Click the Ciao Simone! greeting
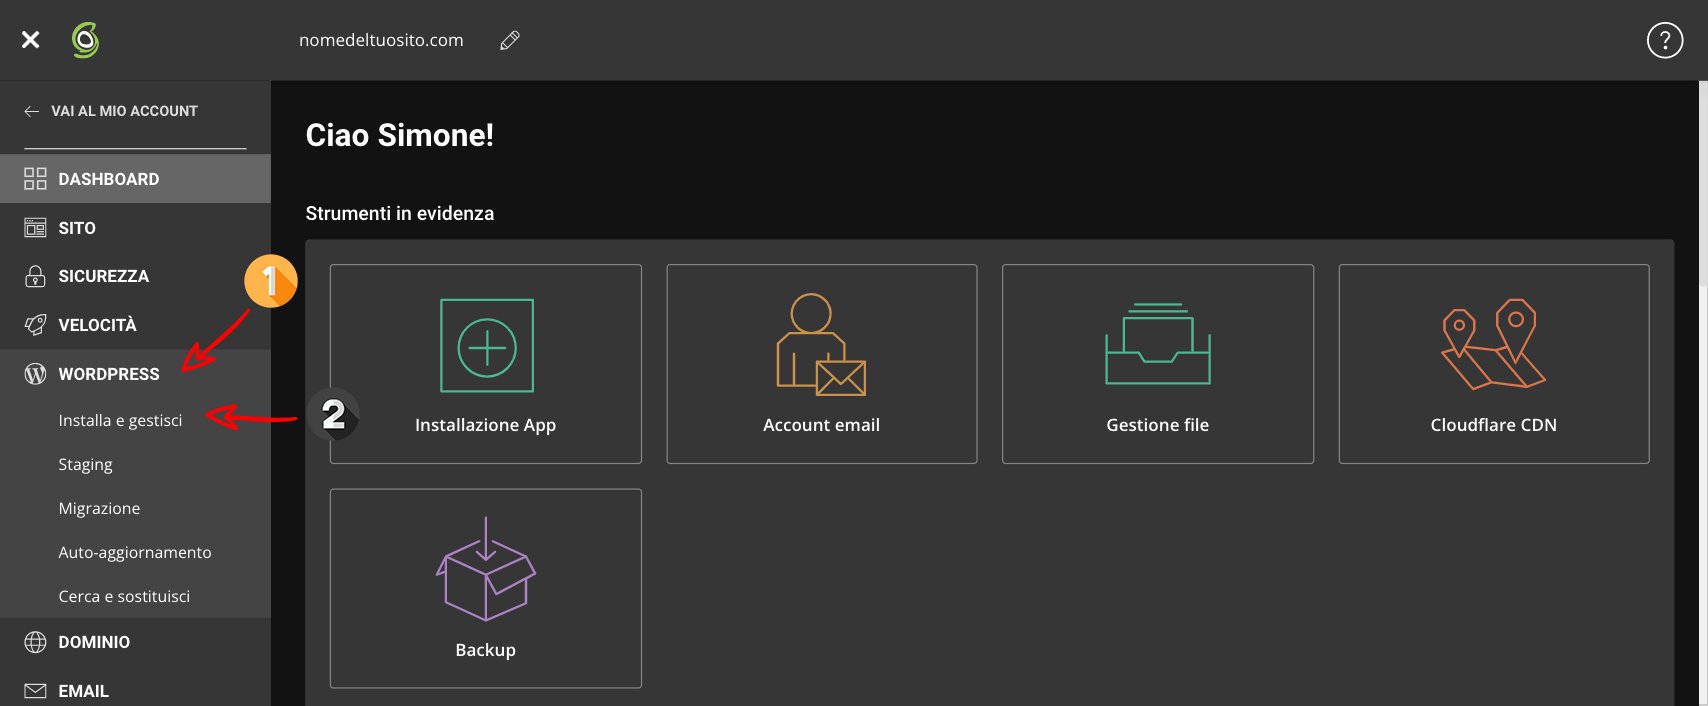This screenshot has height=706, width=1708. (x=400, y=135)
